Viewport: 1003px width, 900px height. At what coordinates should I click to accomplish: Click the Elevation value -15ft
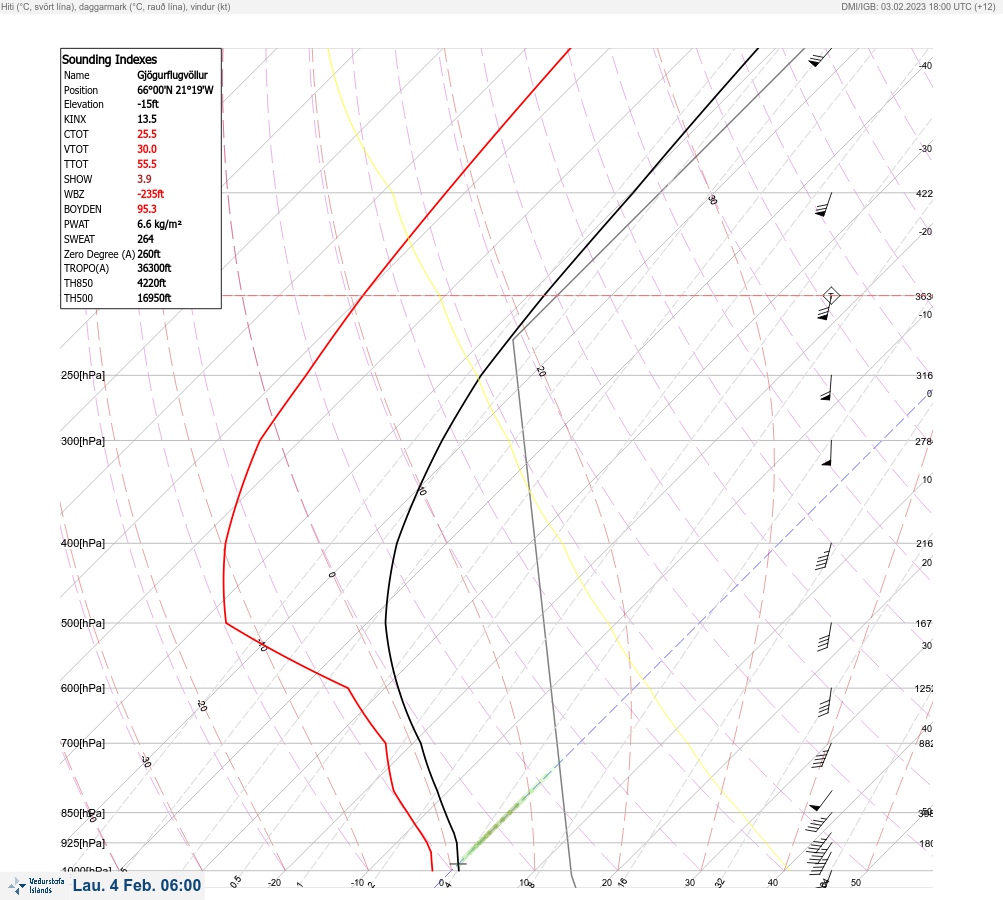pos(148,104)
